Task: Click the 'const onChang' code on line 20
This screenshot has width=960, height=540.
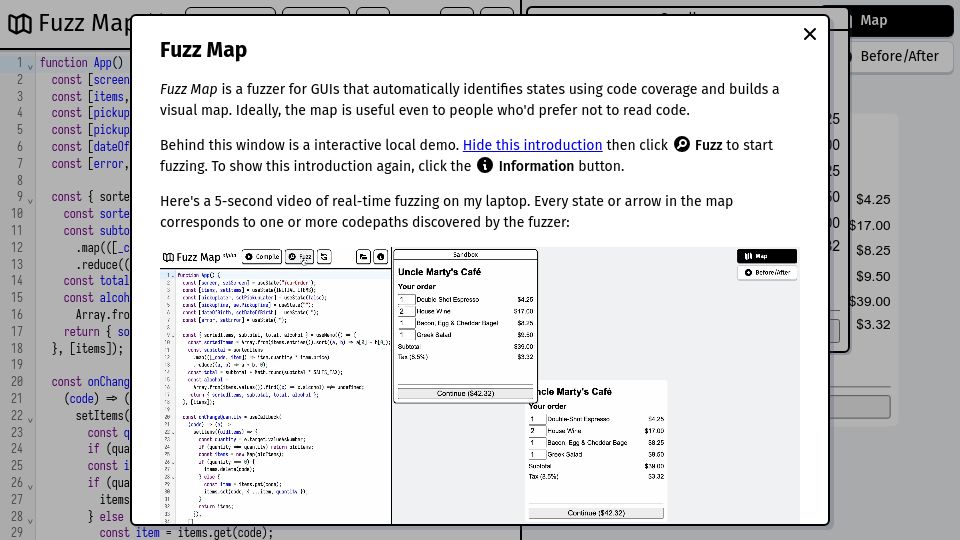Action: click(91, 382)
